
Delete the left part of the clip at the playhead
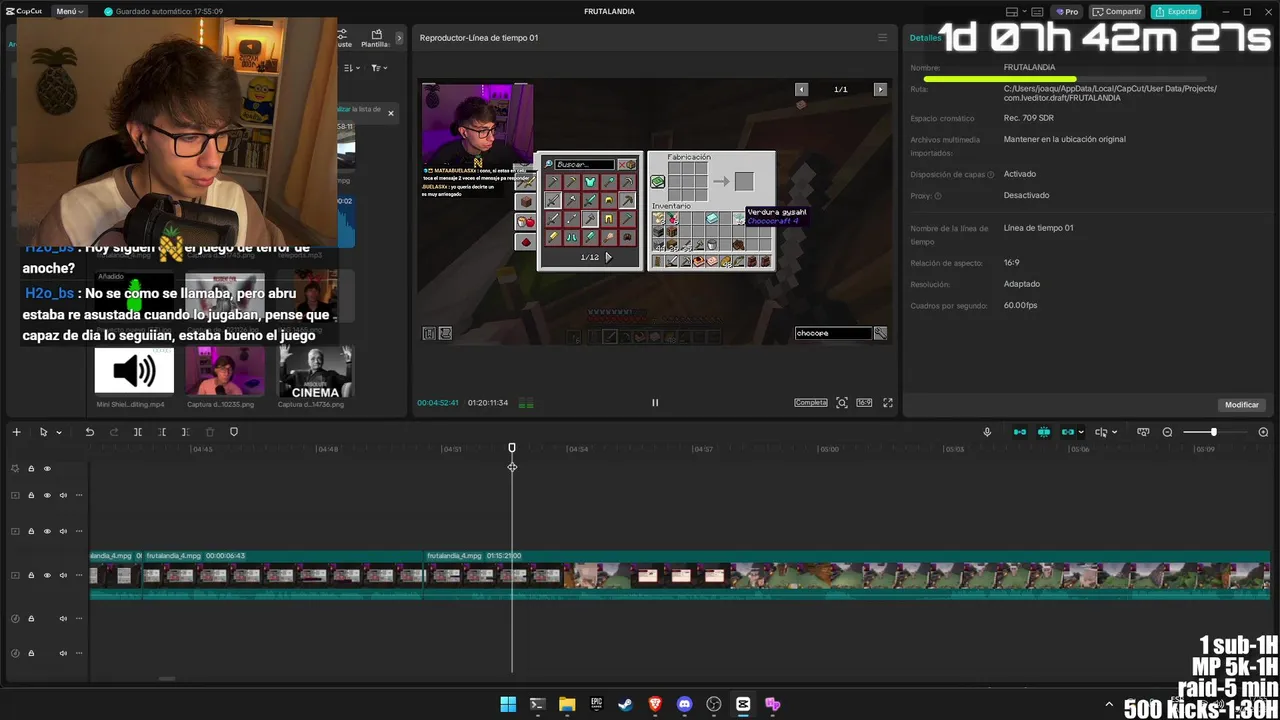coord(162,432)
